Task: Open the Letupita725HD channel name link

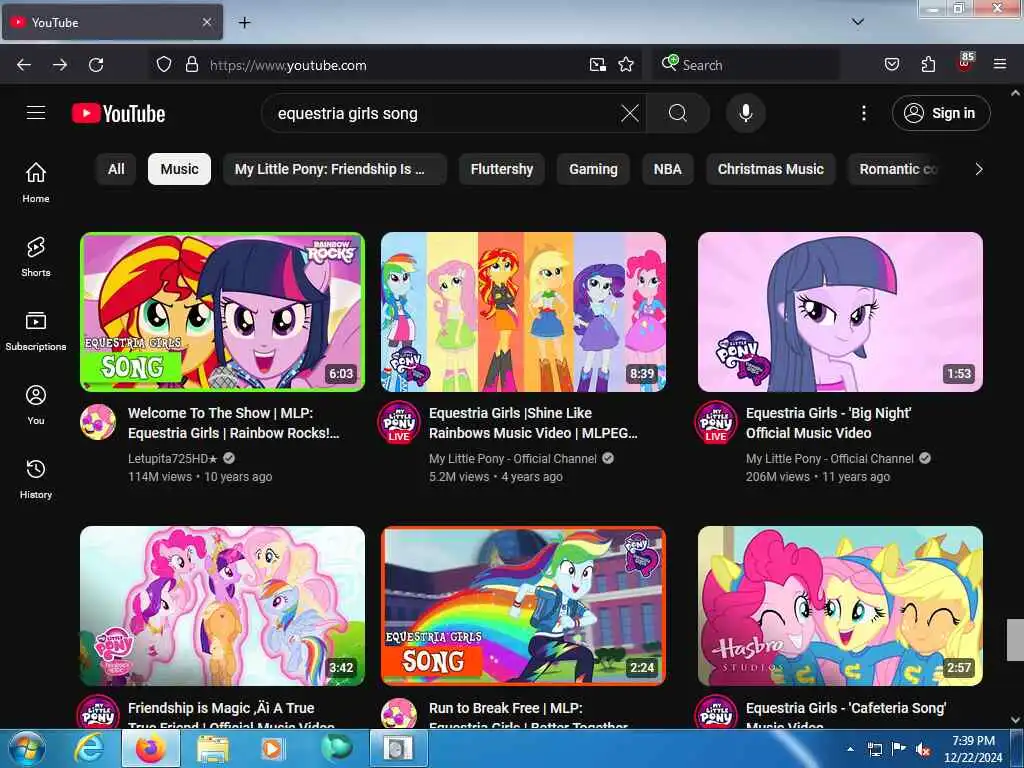Action: point(172,458)
